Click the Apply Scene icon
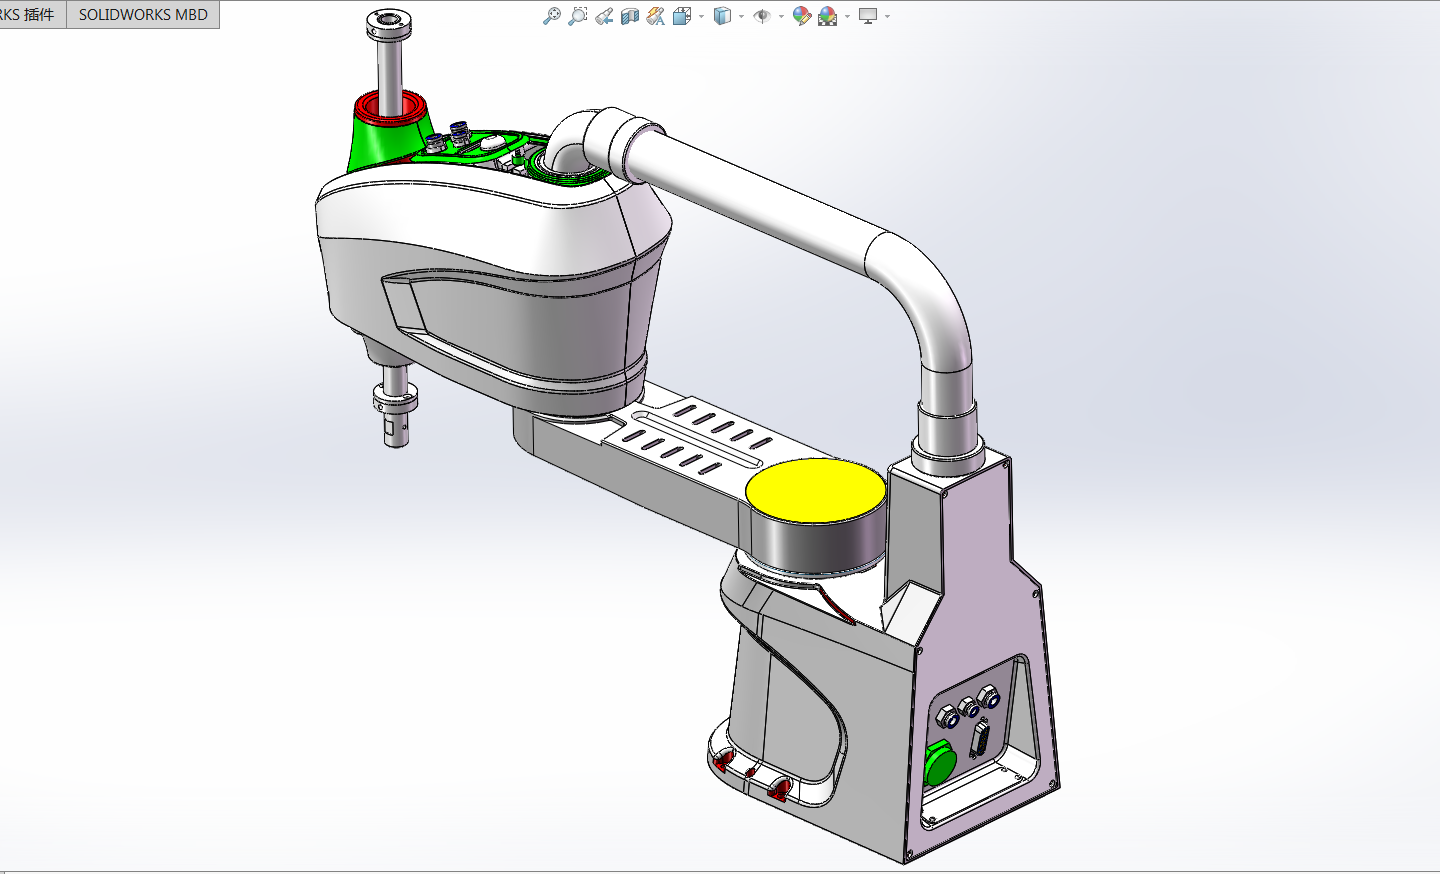 click(x=827, y=16)
